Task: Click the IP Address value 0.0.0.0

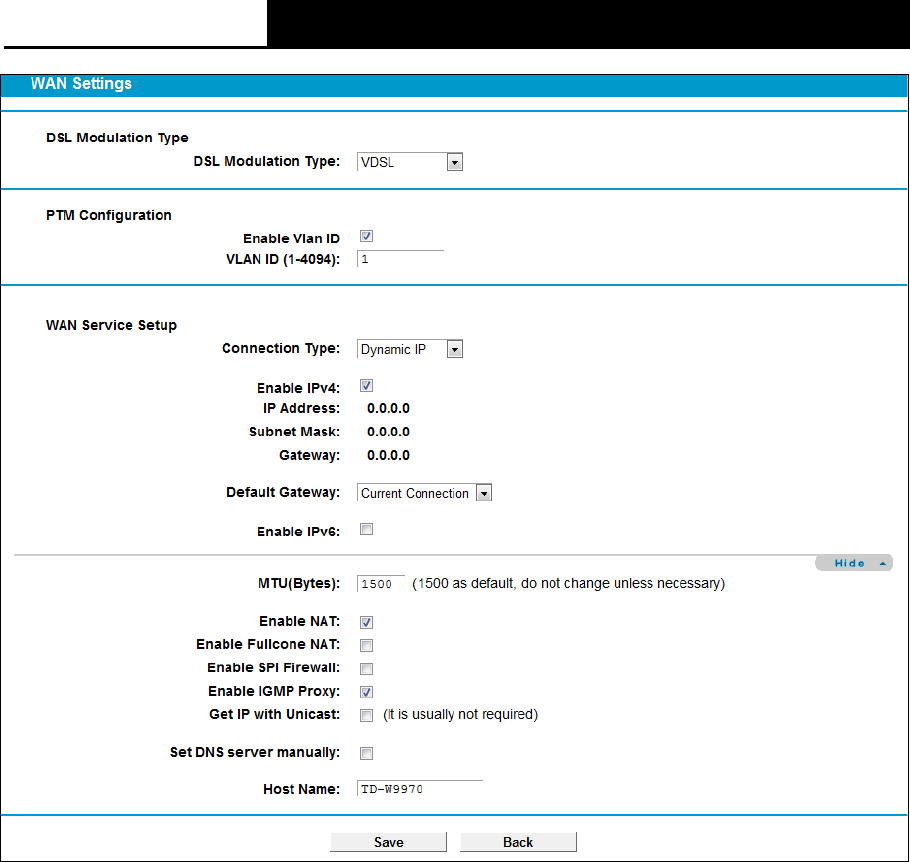Action: tap(388, 409)
